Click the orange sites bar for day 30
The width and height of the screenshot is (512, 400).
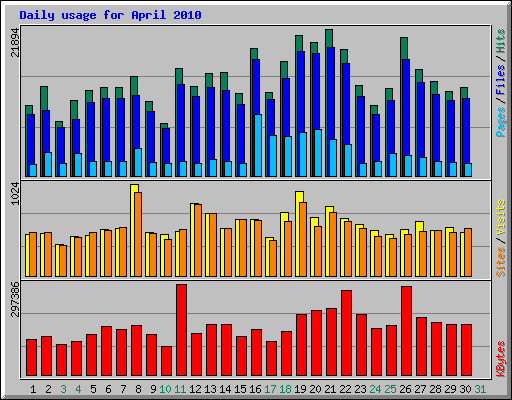(468, 252)
